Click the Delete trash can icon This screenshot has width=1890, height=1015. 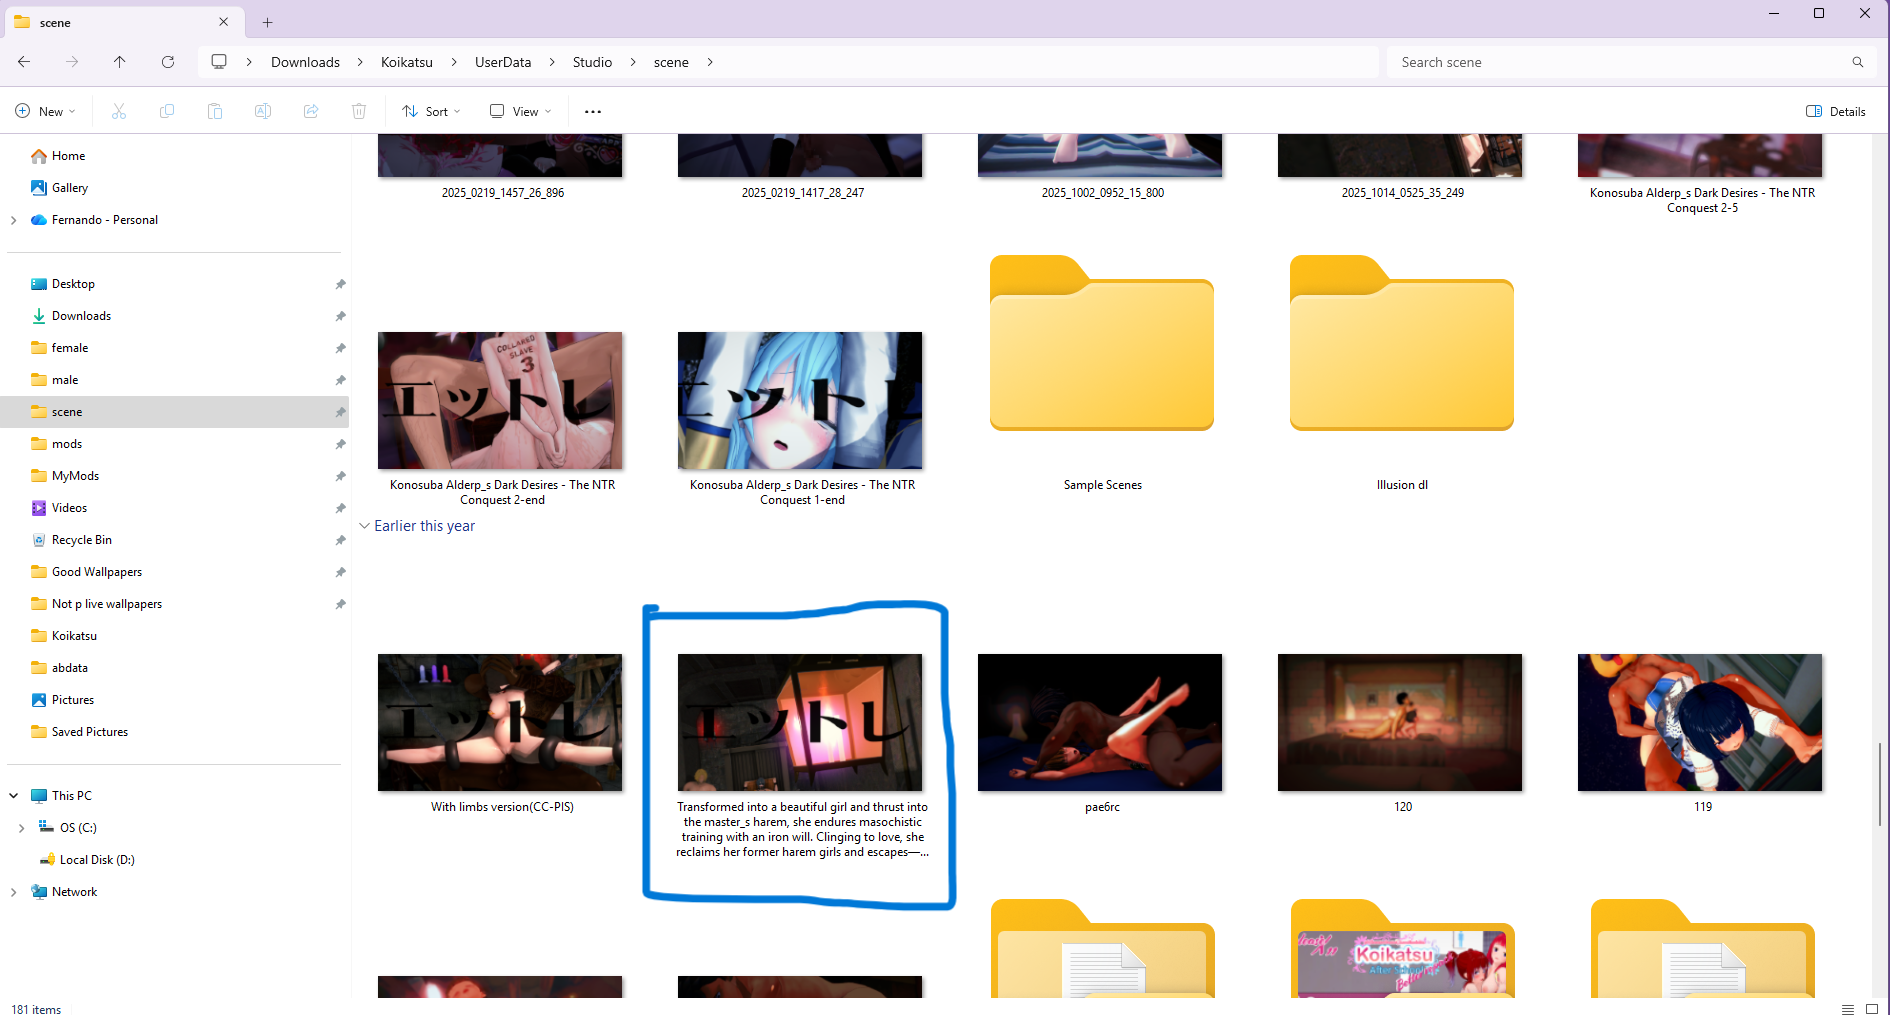coord(359,111)
